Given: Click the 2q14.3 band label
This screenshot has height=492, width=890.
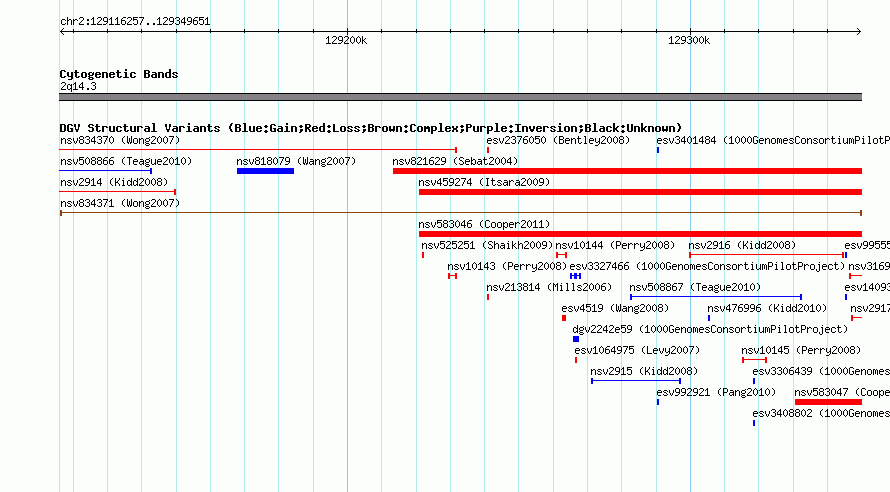Looking at the screenshot, I should (78, 86).
